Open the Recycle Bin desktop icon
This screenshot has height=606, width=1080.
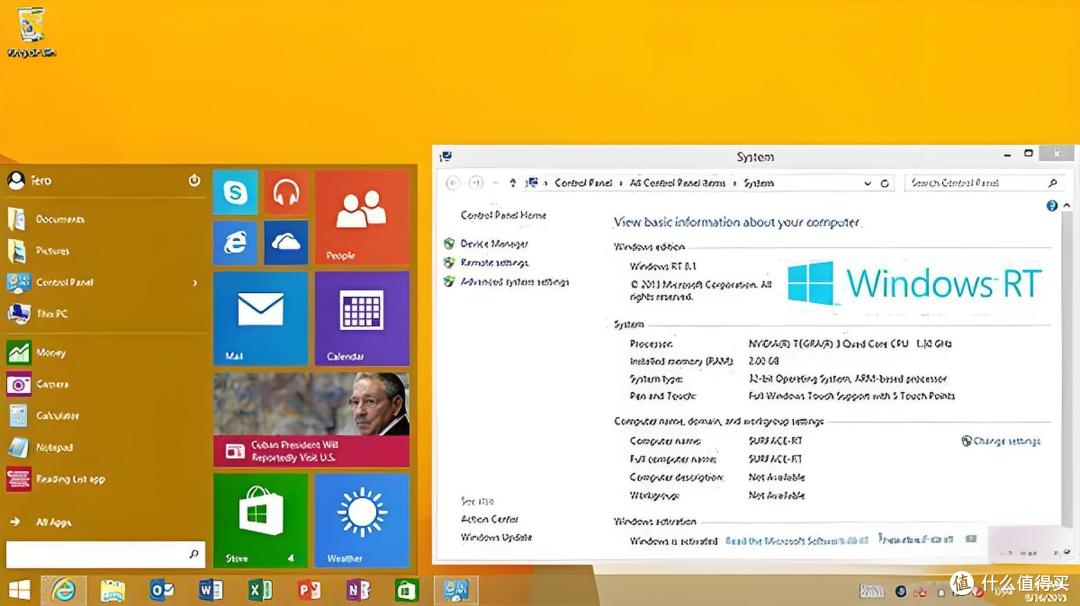[31, 32]
